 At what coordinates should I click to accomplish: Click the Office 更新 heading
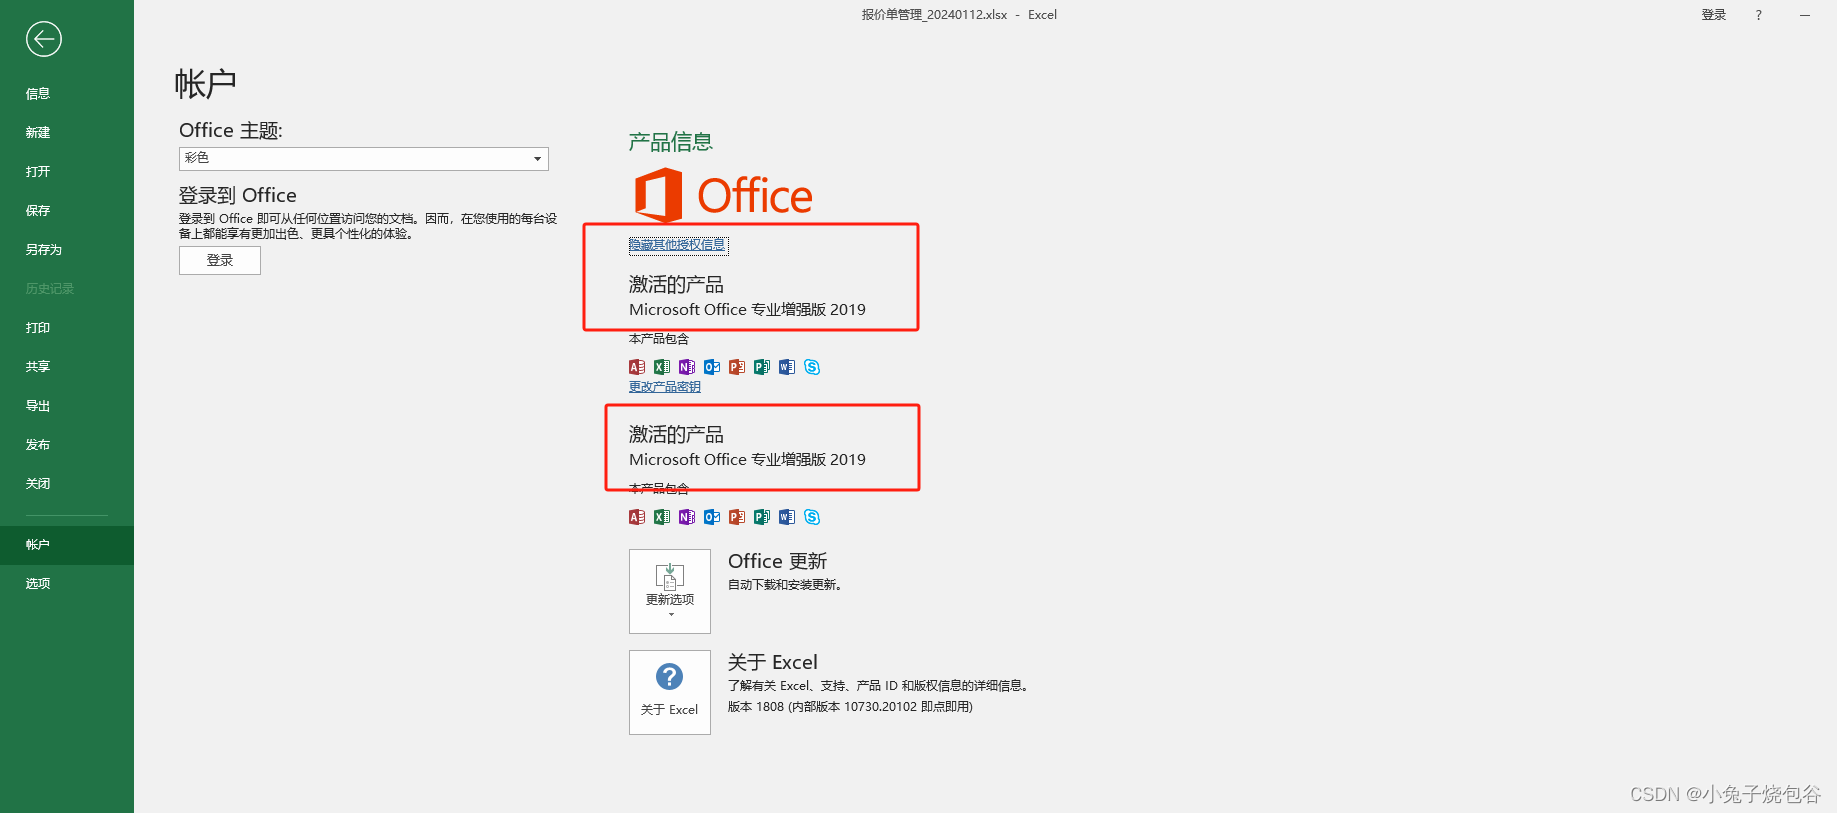[777, 561]
